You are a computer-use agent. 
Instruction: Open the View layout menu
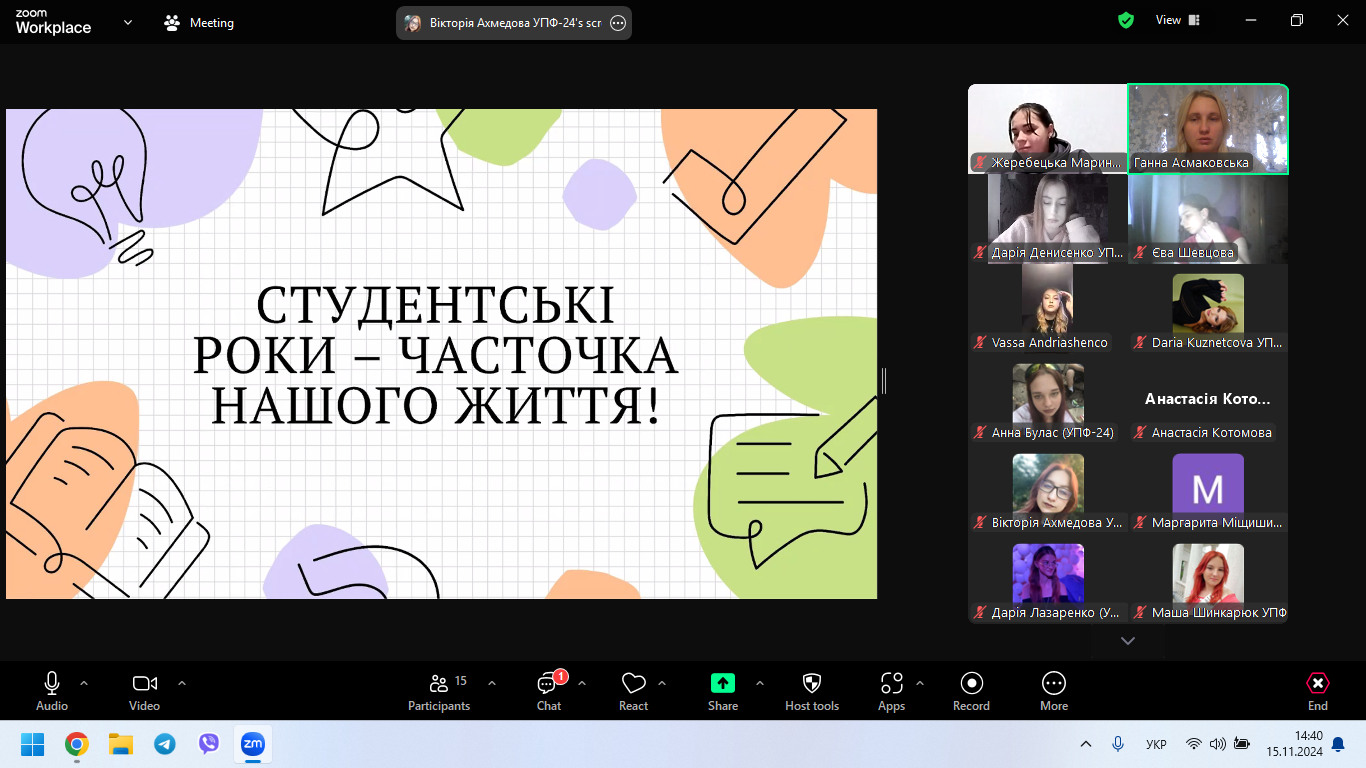[1178, 20]
